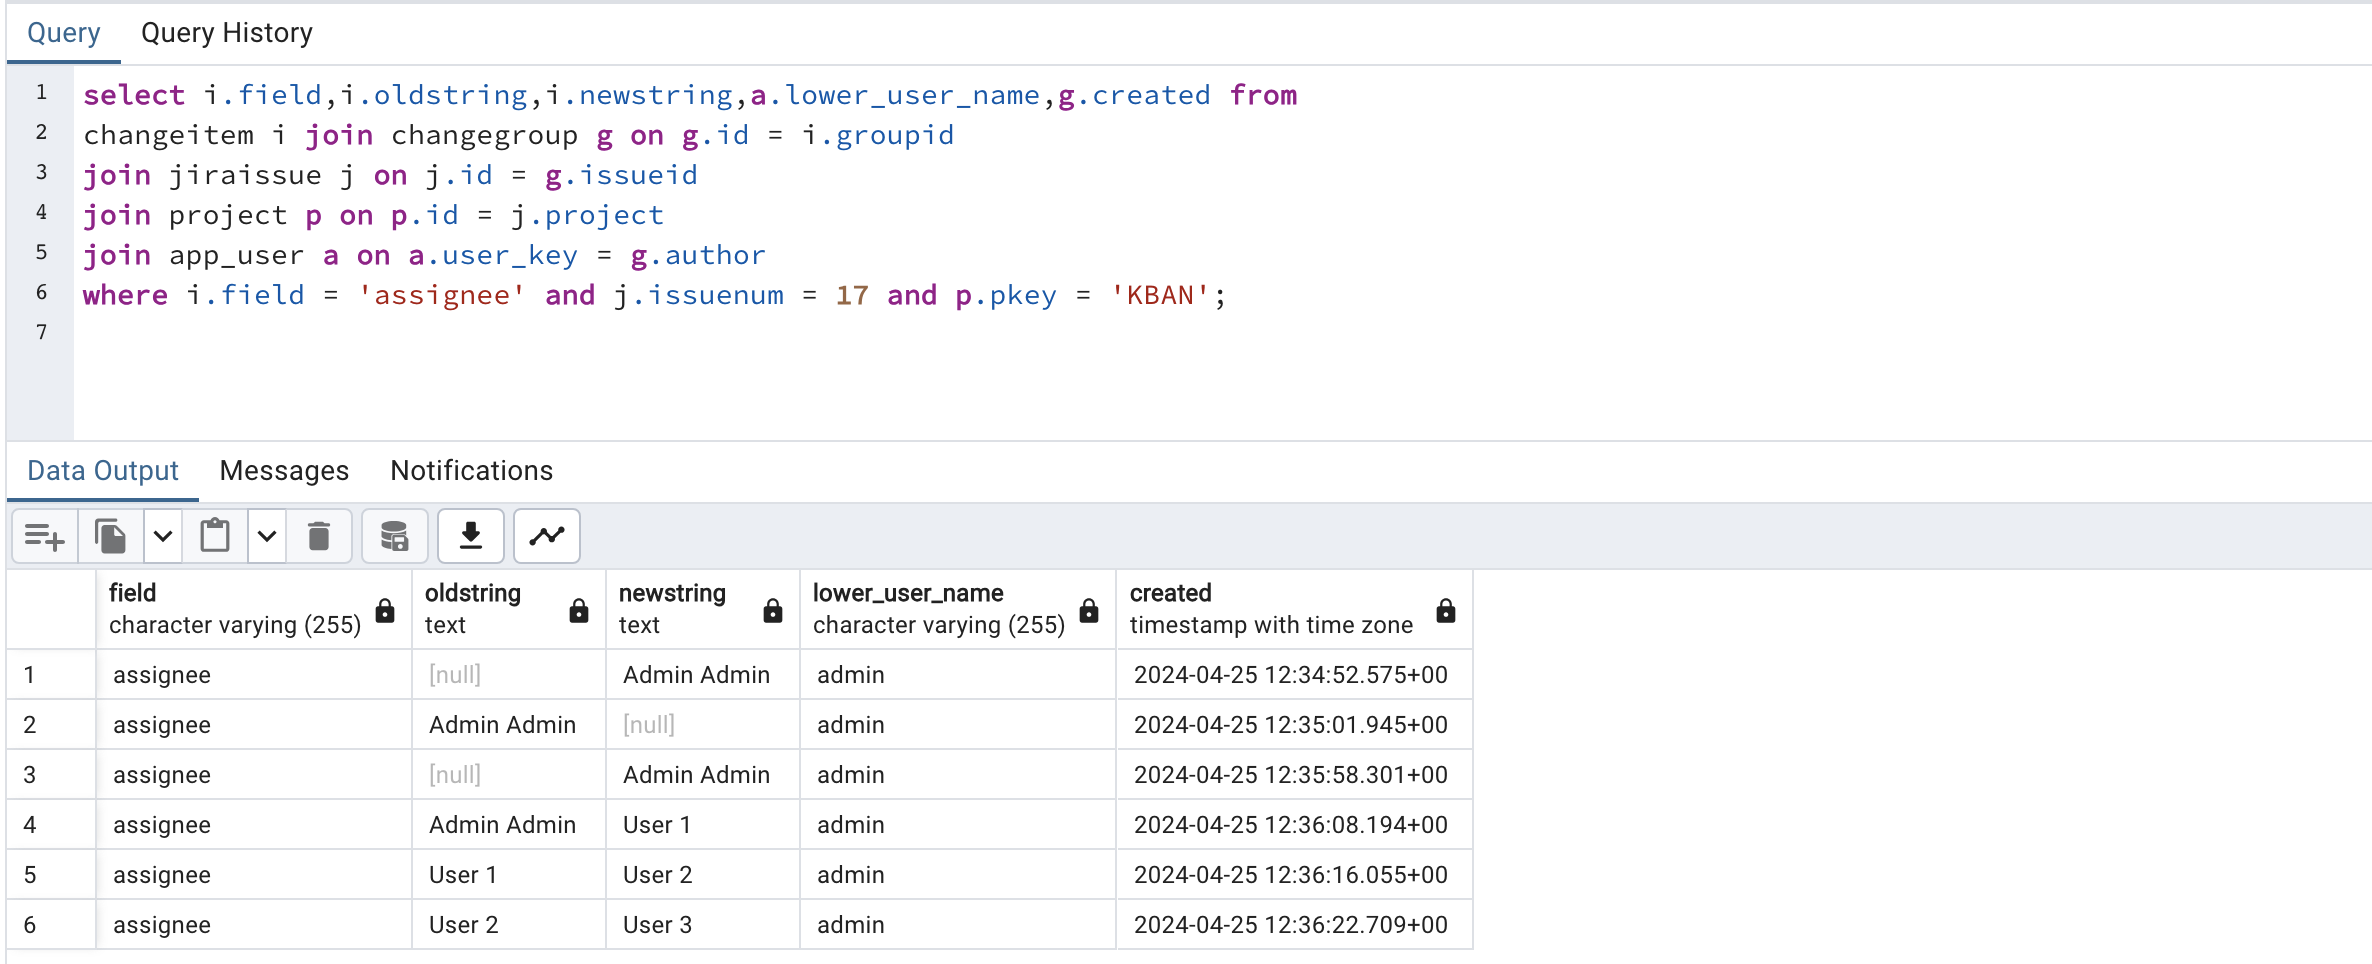Return to the Query tab
This screenshot has height=964, width=2372.
[x=63, y=33]
